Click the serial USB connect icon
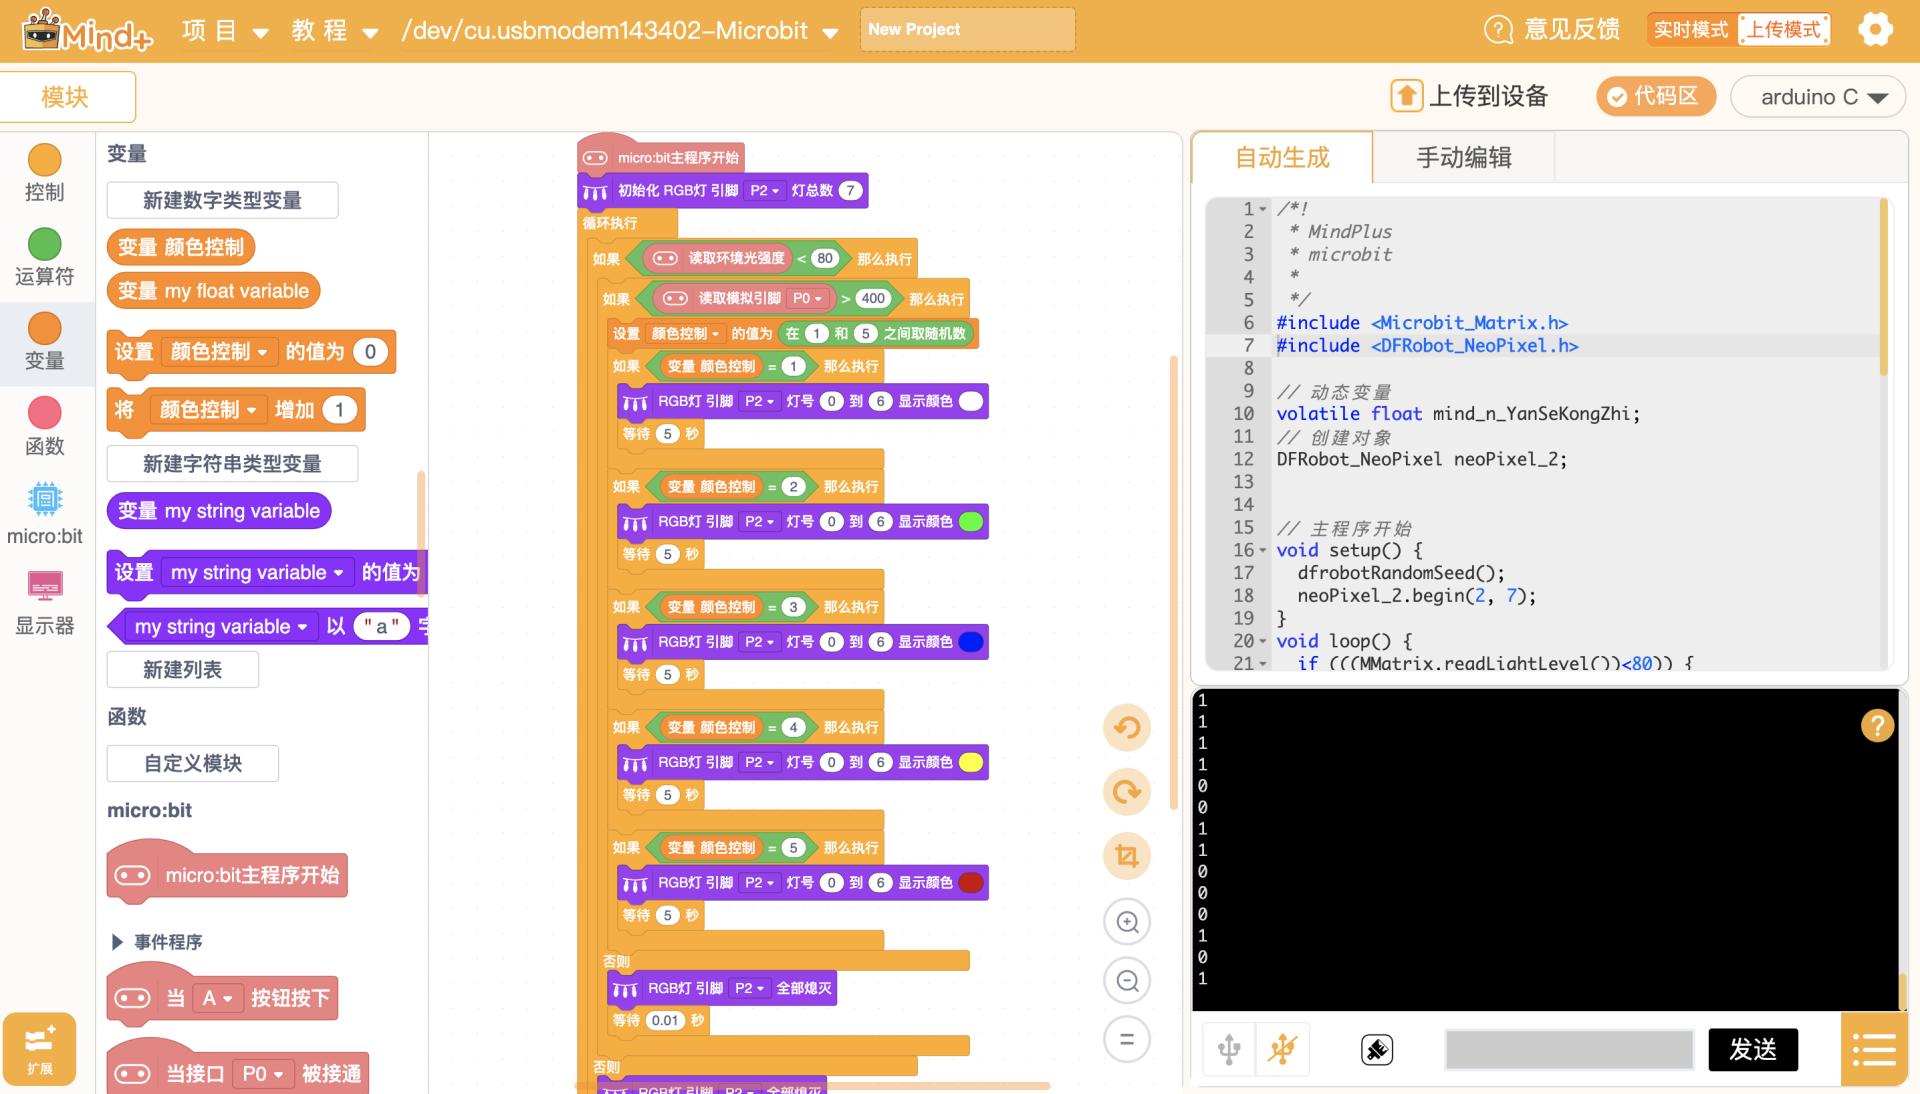The image size is (1920, 1094). (1229, 1049)
